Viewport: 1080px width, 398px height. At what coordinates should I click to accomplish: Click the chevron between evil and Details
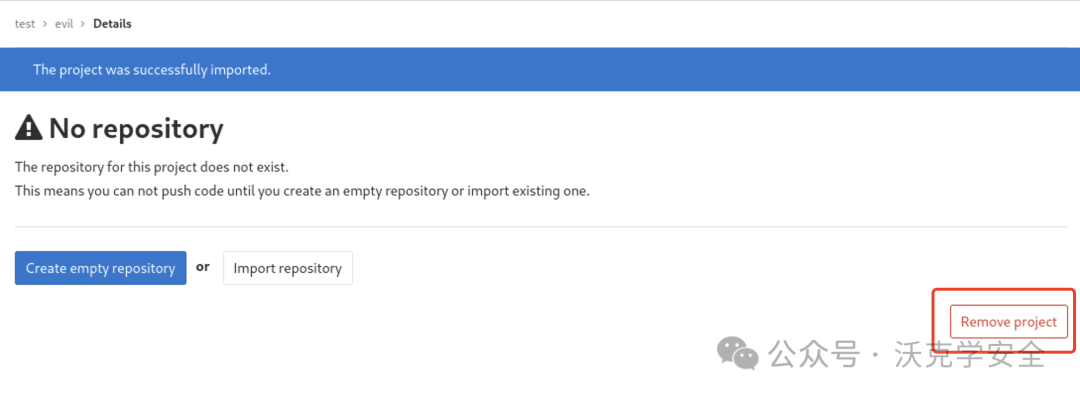(83, 23)
